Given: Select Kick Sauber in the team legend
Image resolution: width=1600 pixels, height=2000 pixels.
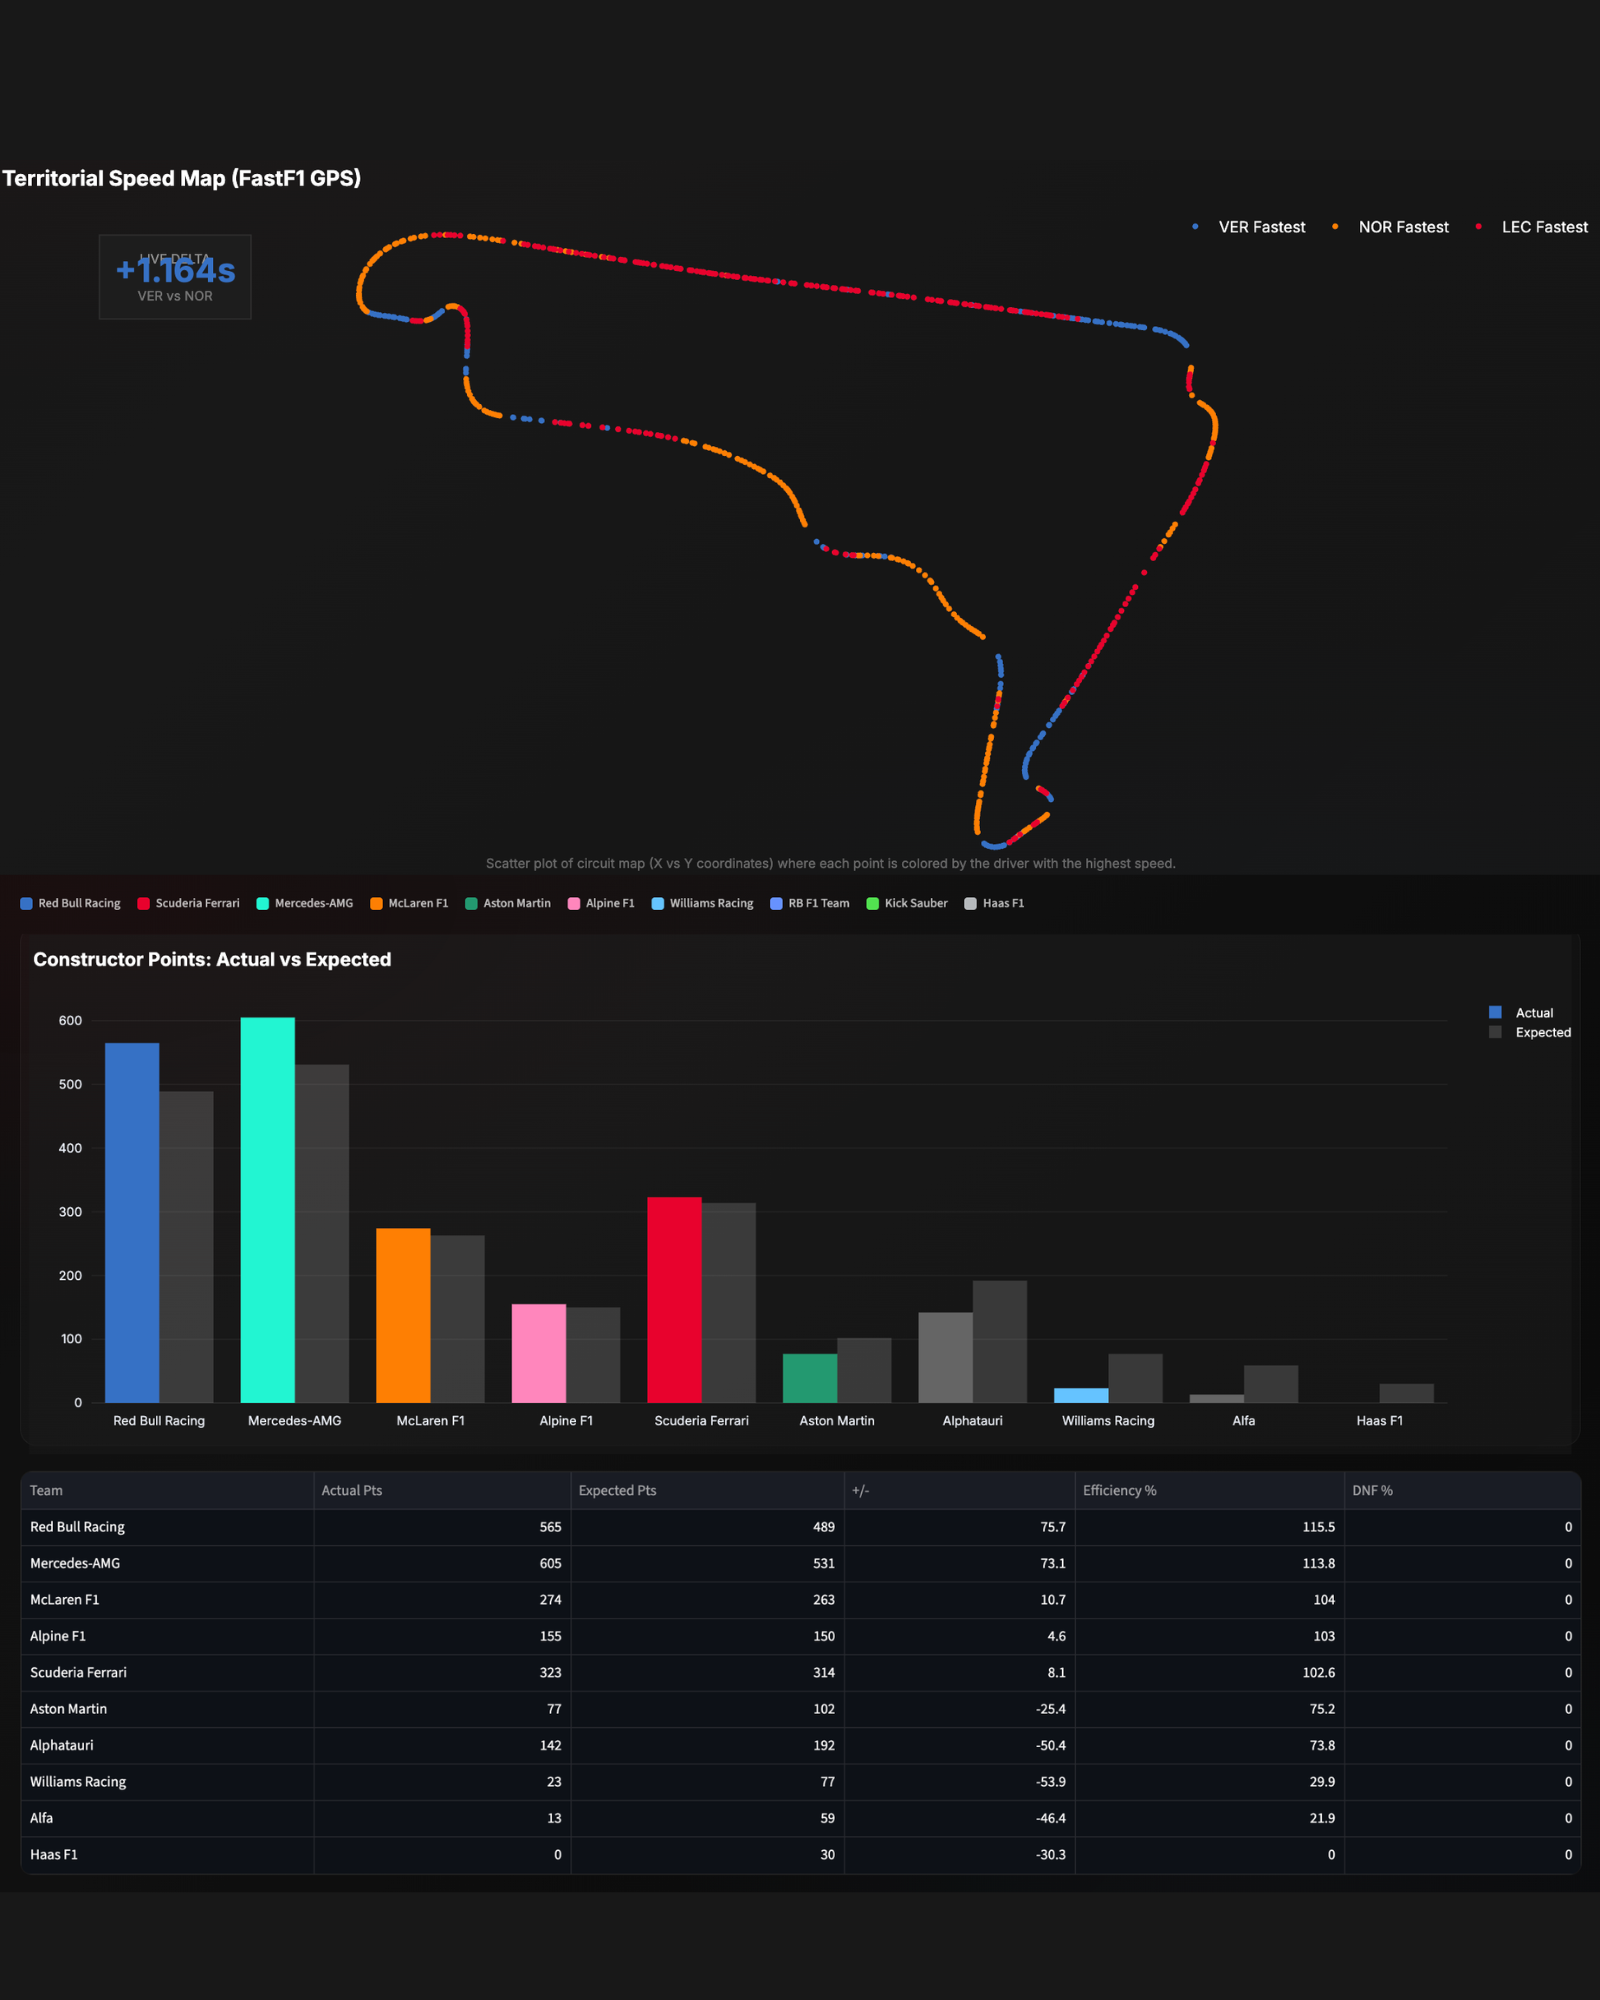Looking at the screenshot, I should (x=907, y=903).
